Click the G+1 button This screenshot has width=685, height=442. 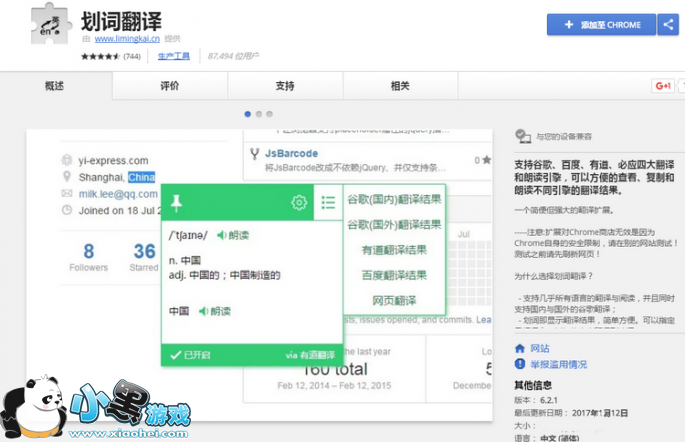(663, 86)
